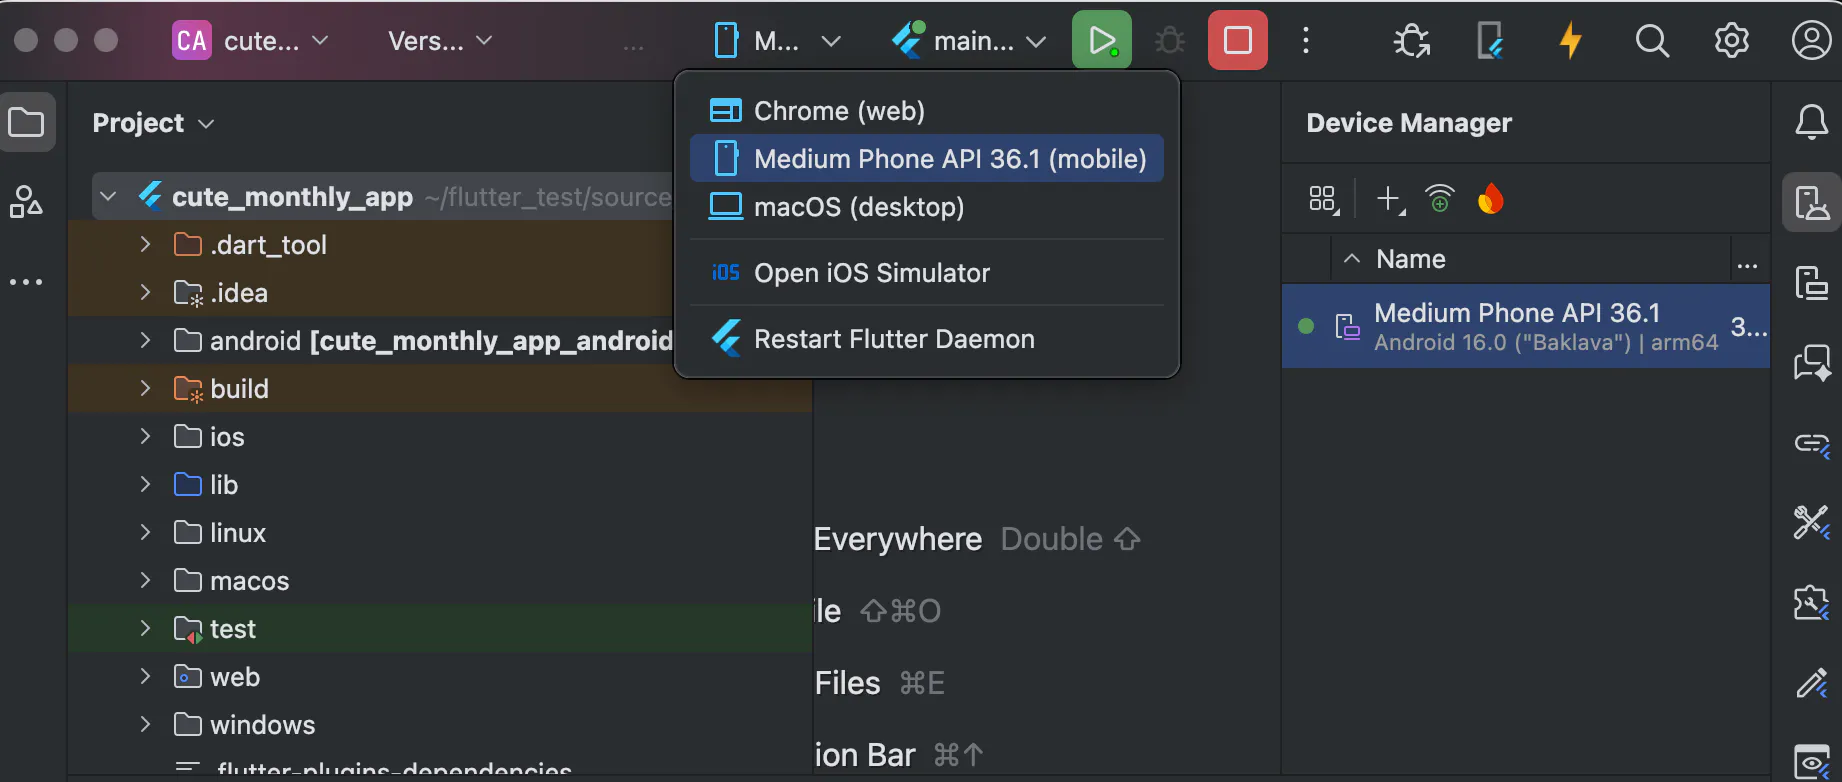Collapse the cute_monthly_app project root
The width and height of the screenshot is (1842, 782).
[109, 197]
